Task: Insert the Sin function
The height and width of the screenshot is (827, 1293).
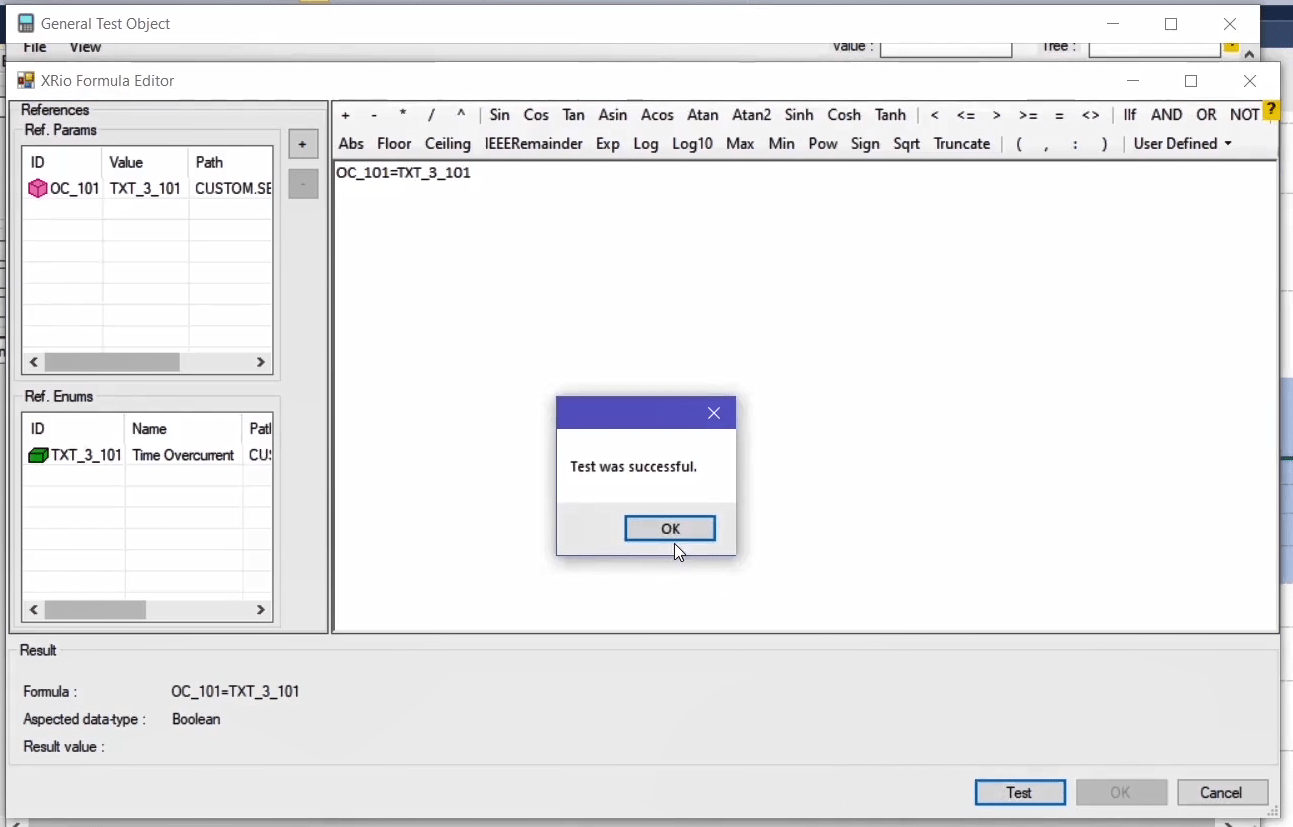Action: tap(499, 115)
